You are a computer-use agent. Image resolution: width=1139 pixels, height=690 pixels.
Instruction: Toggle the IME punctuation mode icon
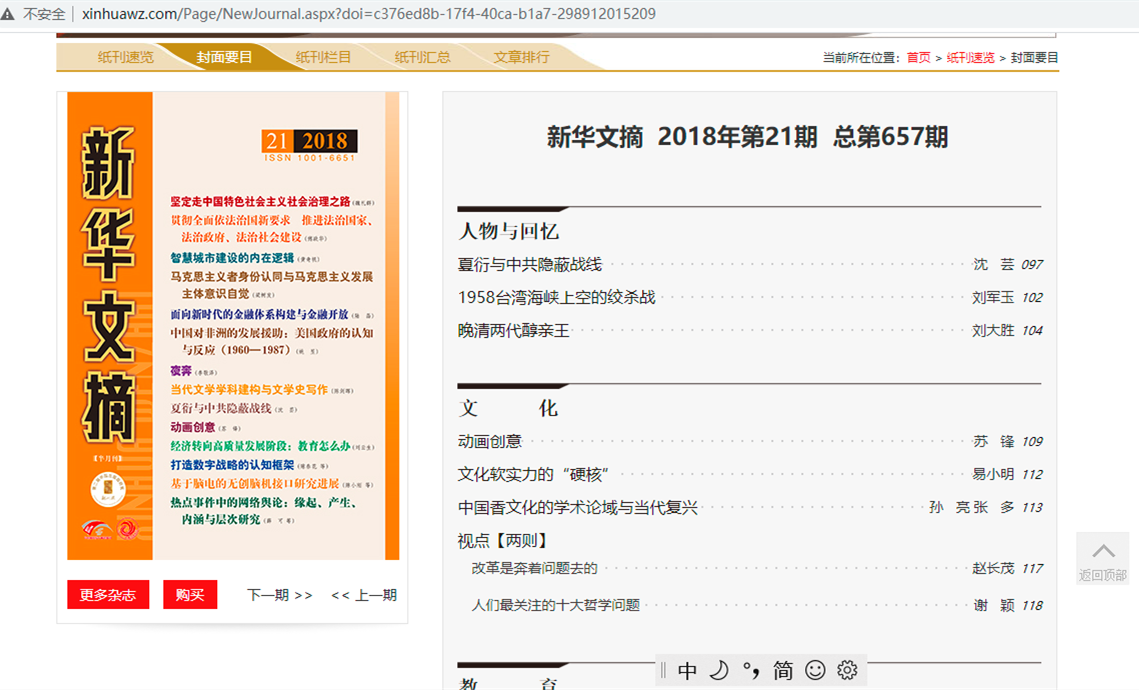pyautogui.click(x=751, y=670)
